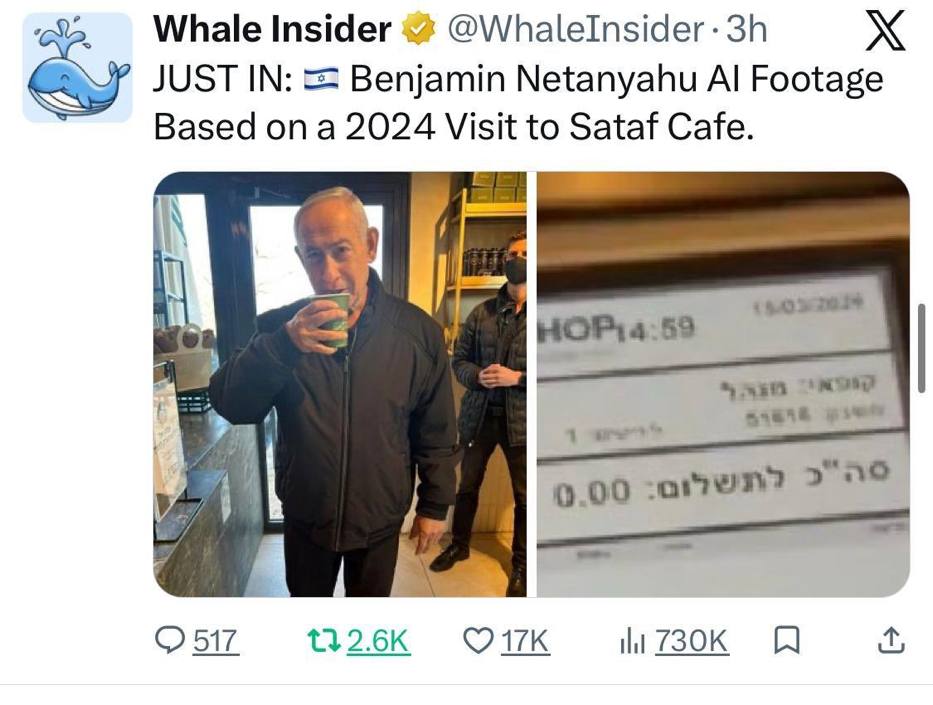Click the reply speech bubble icon
This screenshot has height=705, width=933.
tap(170, 641)
